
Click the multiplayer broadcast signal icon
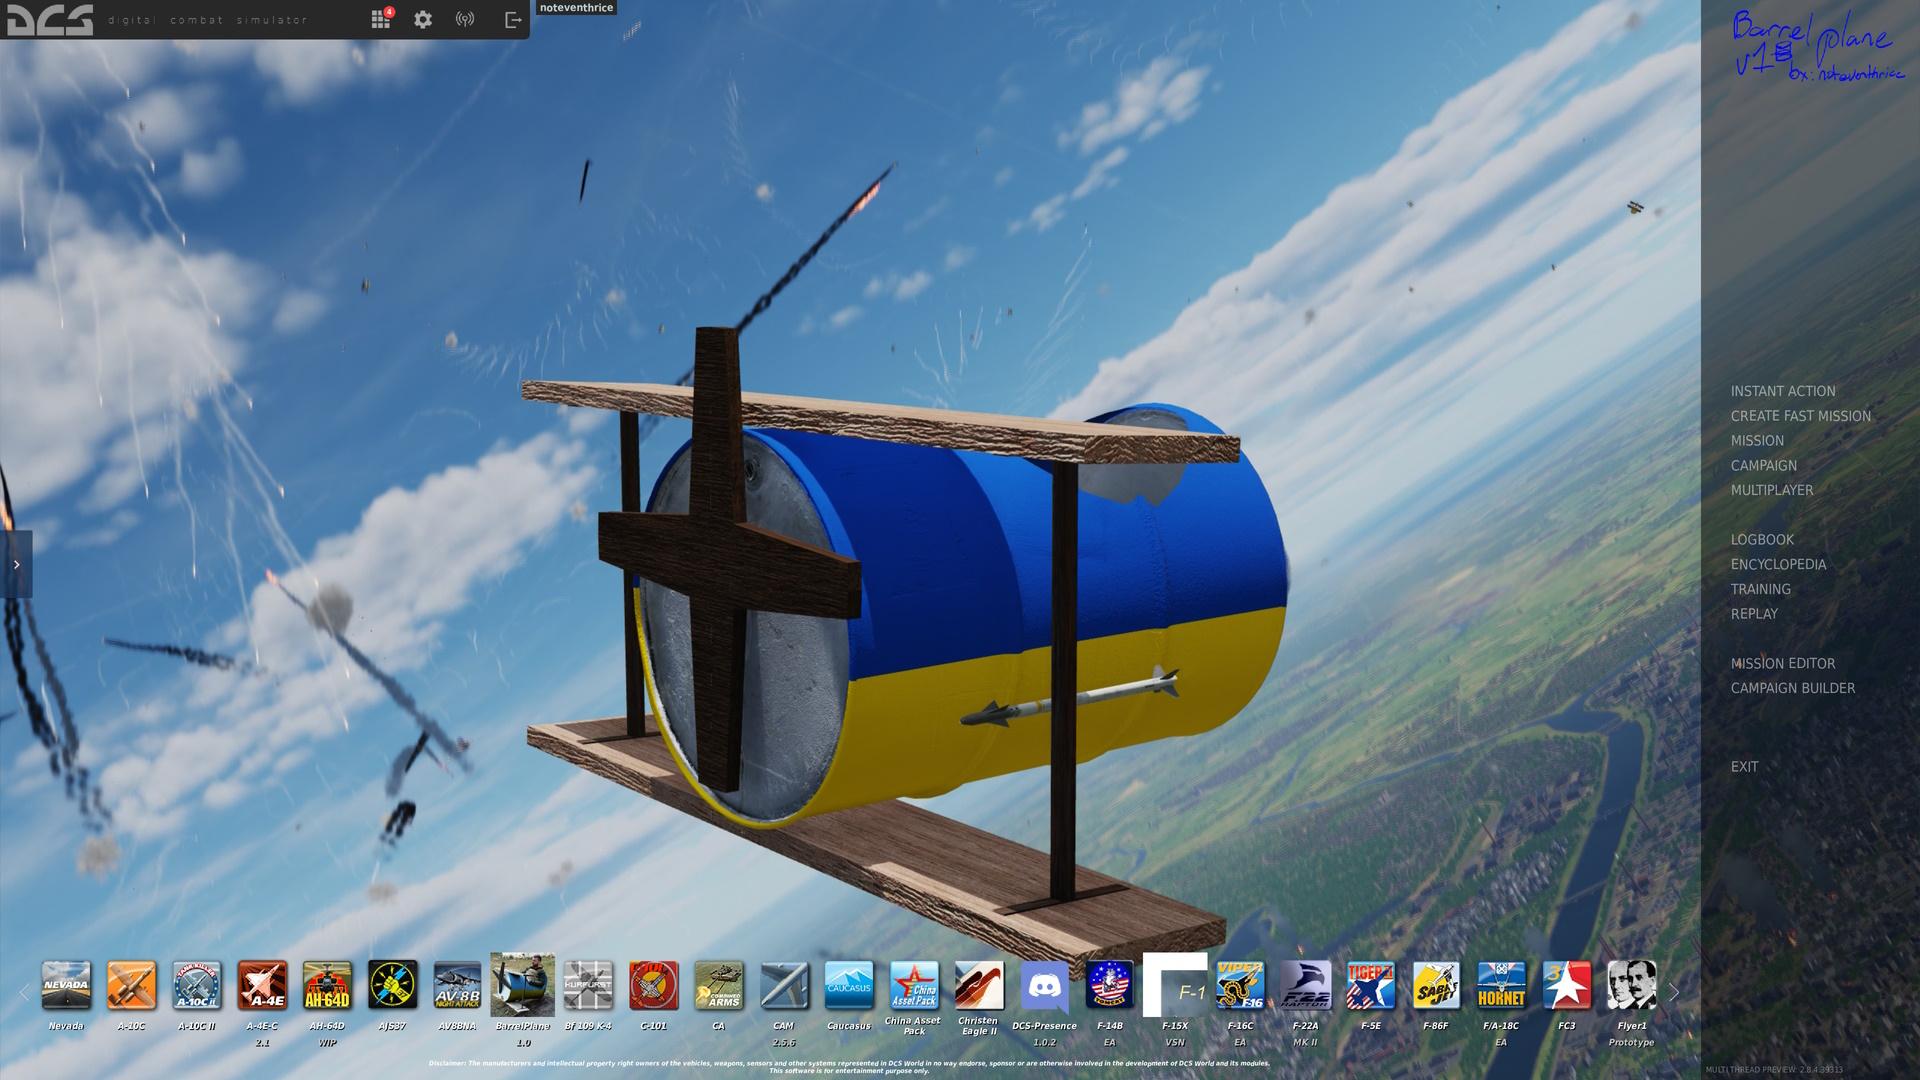click(465, 20)
